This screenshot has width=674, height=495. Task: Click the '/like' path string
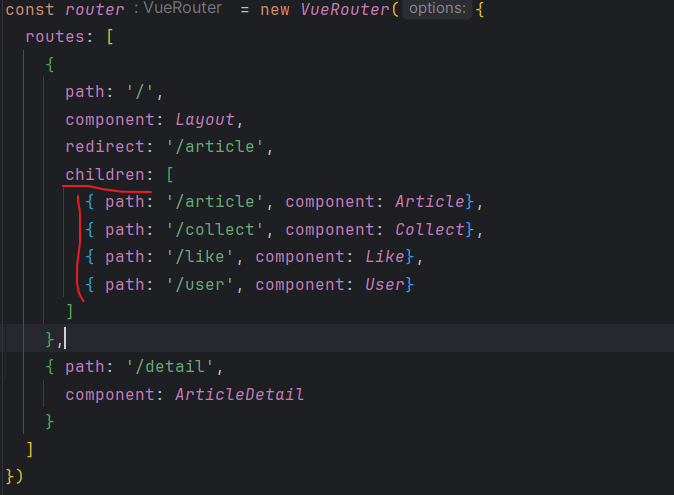click(x=200, y=257)
